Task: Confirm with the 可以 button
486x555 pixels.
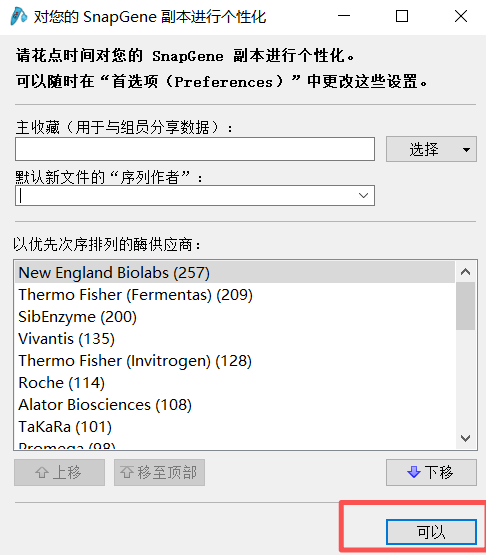Action: (431, 532)
